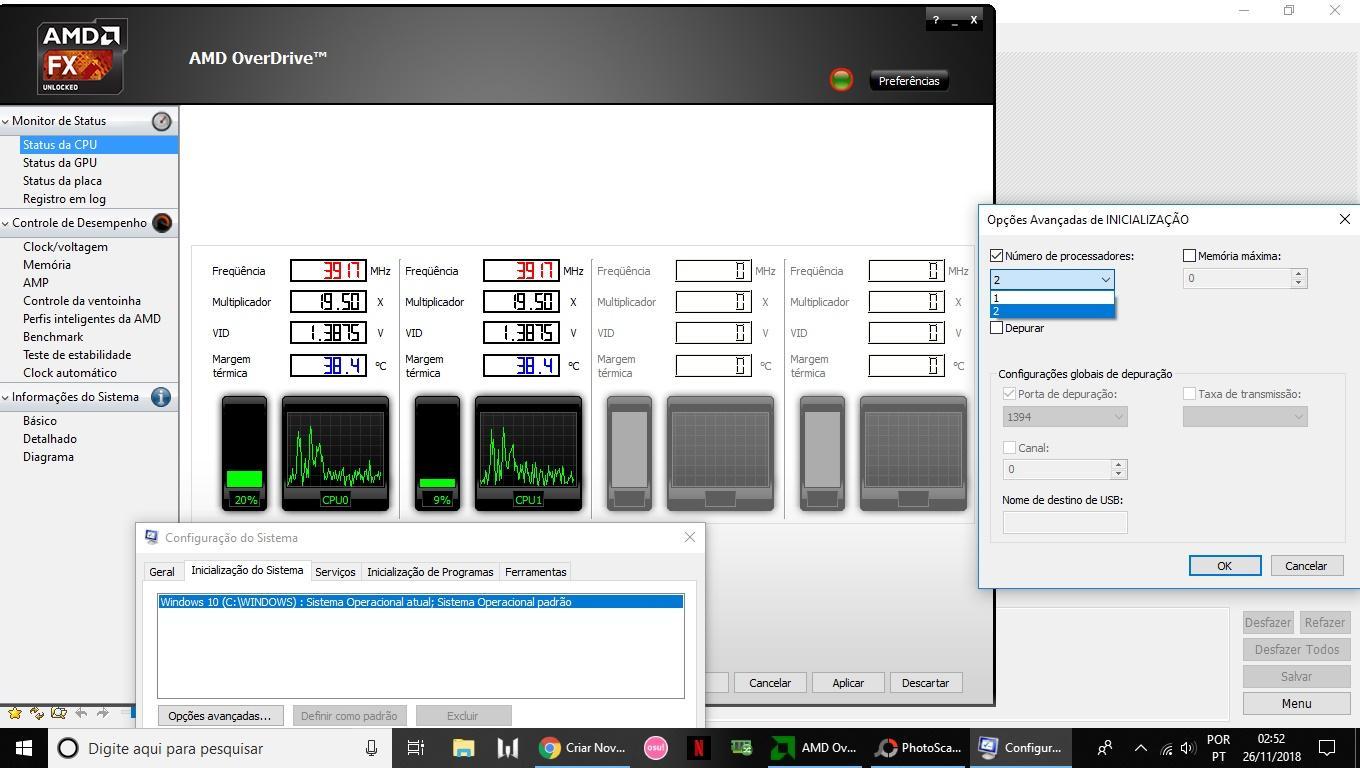1360x768 pixels.
Task: Click the blue info icon by Informações do Sistema
Action: click(161, 397)
